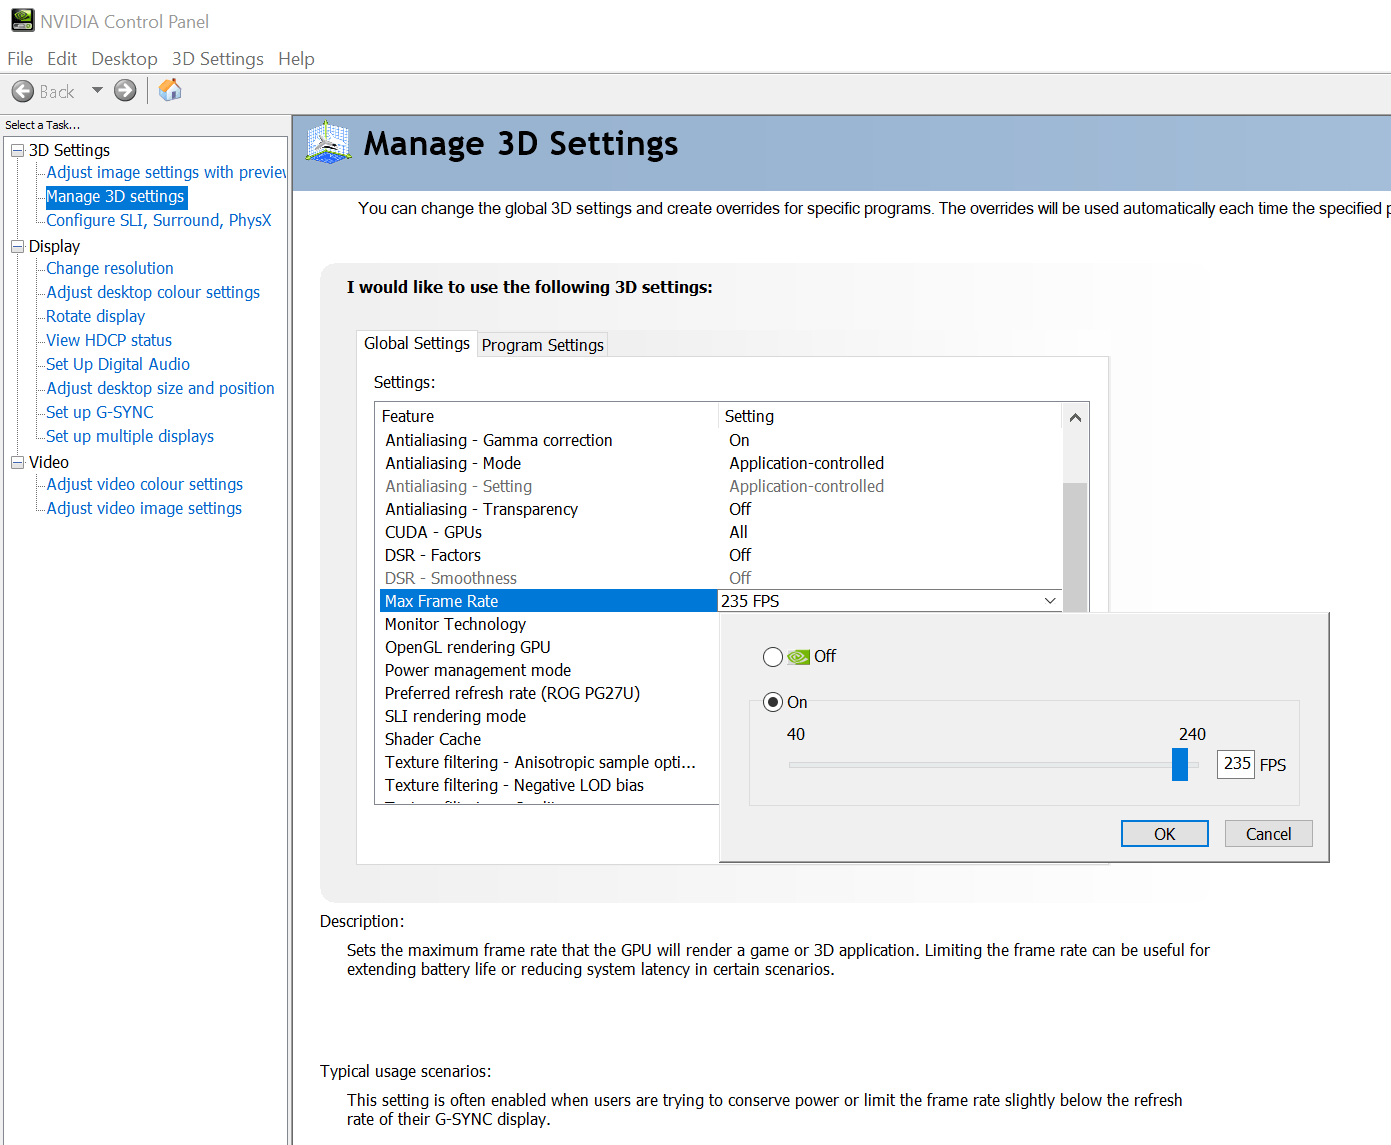Click the Feature column header
Viewport: 1391px width, 1145px height.
547,416
